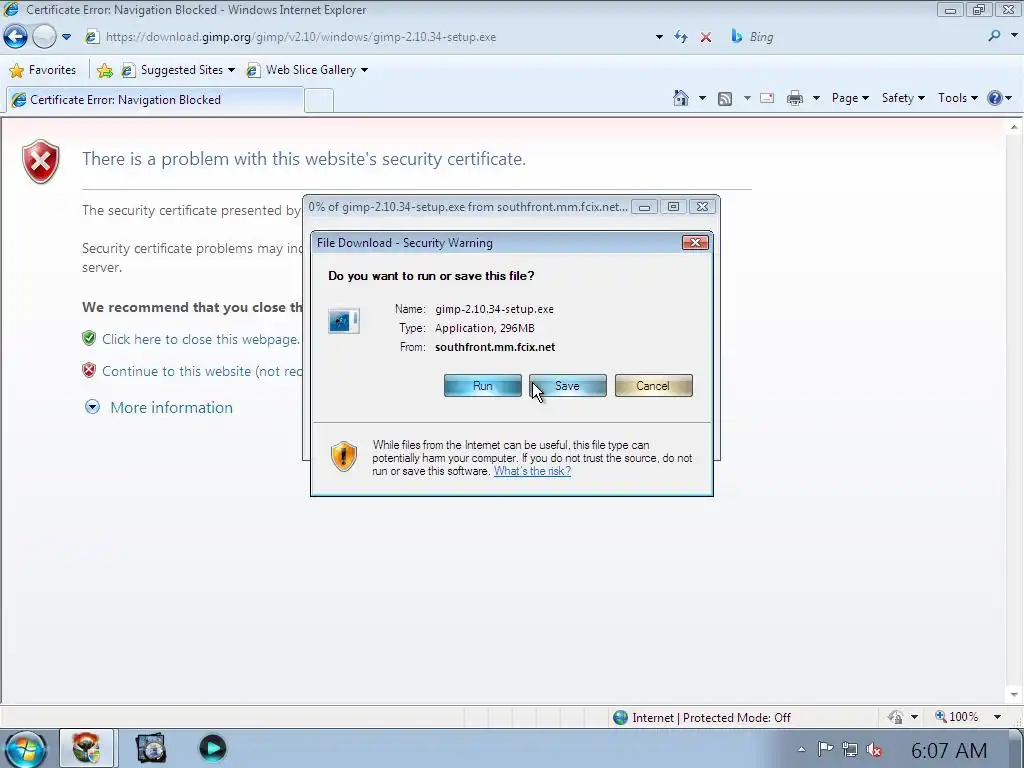
Task: Click the file name gimp-2.10.34-setup.exe text
Action: point(494,309)
